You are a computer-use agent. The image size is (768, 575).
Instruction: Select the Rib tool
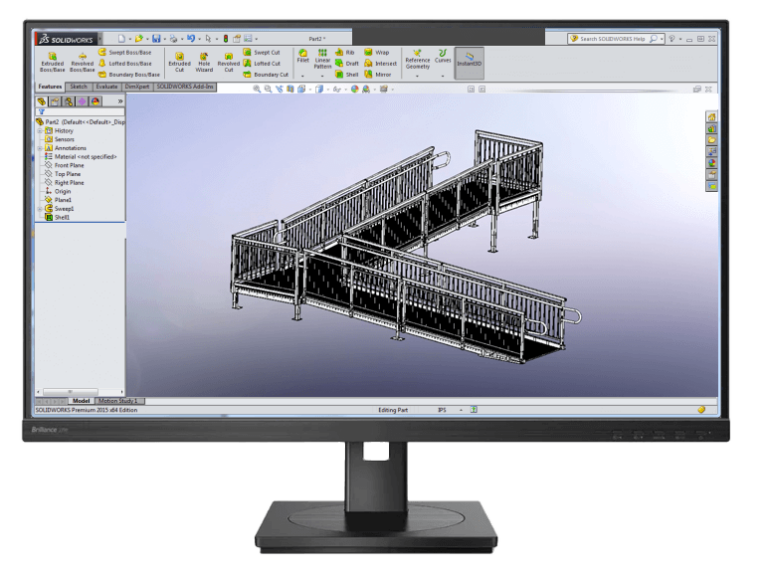(345, 52)
